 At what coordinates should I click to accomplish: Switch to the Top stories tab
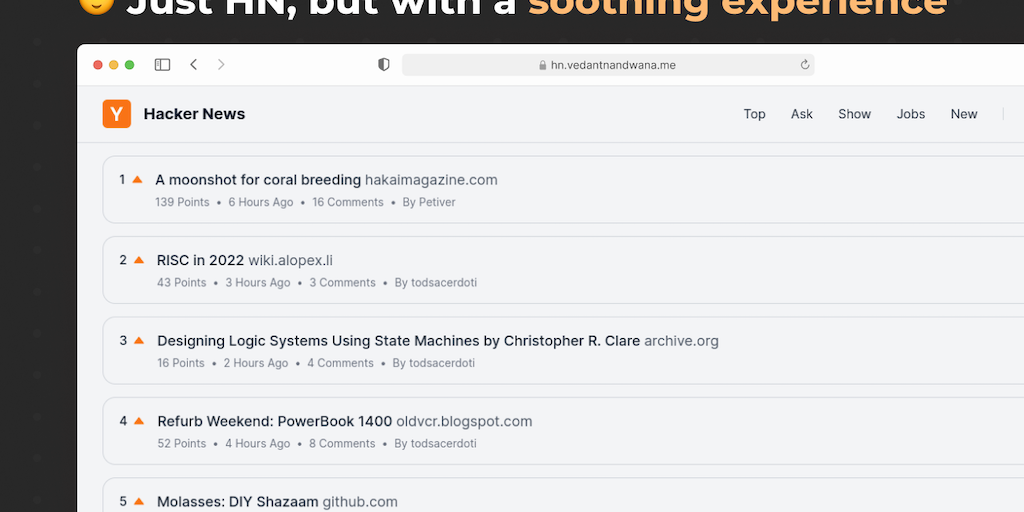point(754,114)
